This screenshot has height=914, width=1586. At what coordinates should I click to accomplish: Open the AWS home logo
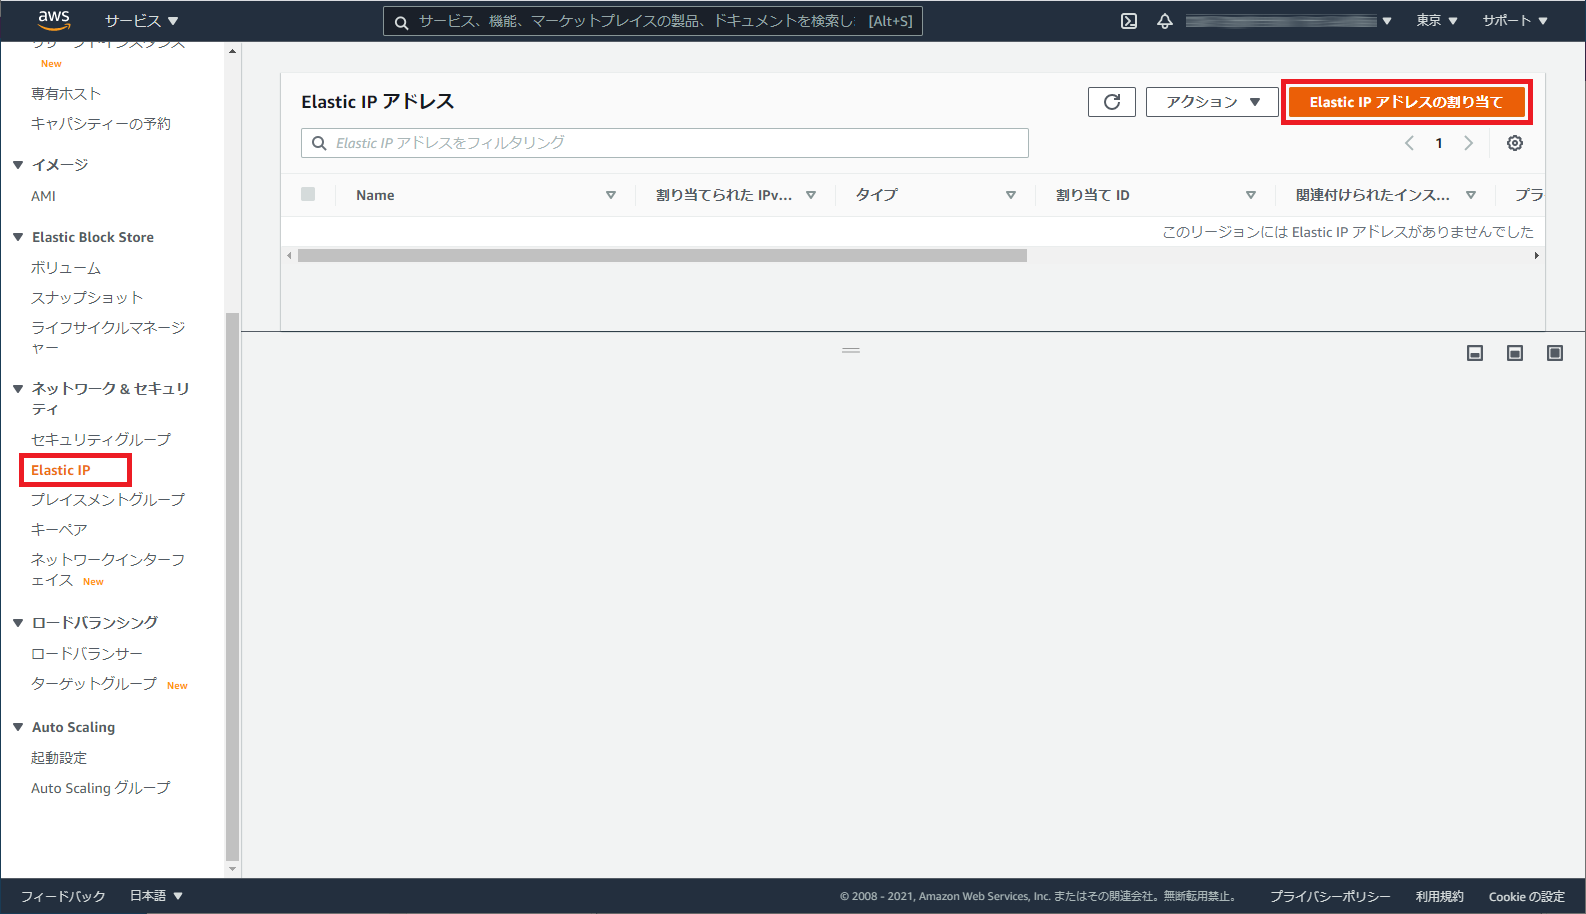pyautogui.click(x=54, y=20)
